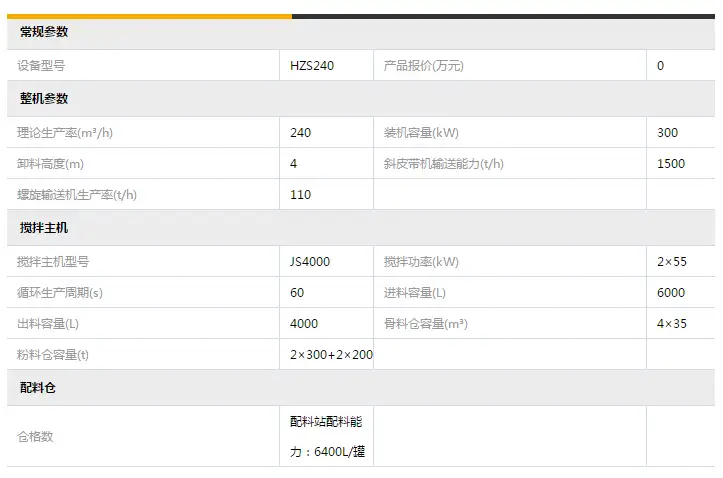Select the HZS240 equipment model value
The height and width of the screenshot is (478, 723).
[312, 66]
